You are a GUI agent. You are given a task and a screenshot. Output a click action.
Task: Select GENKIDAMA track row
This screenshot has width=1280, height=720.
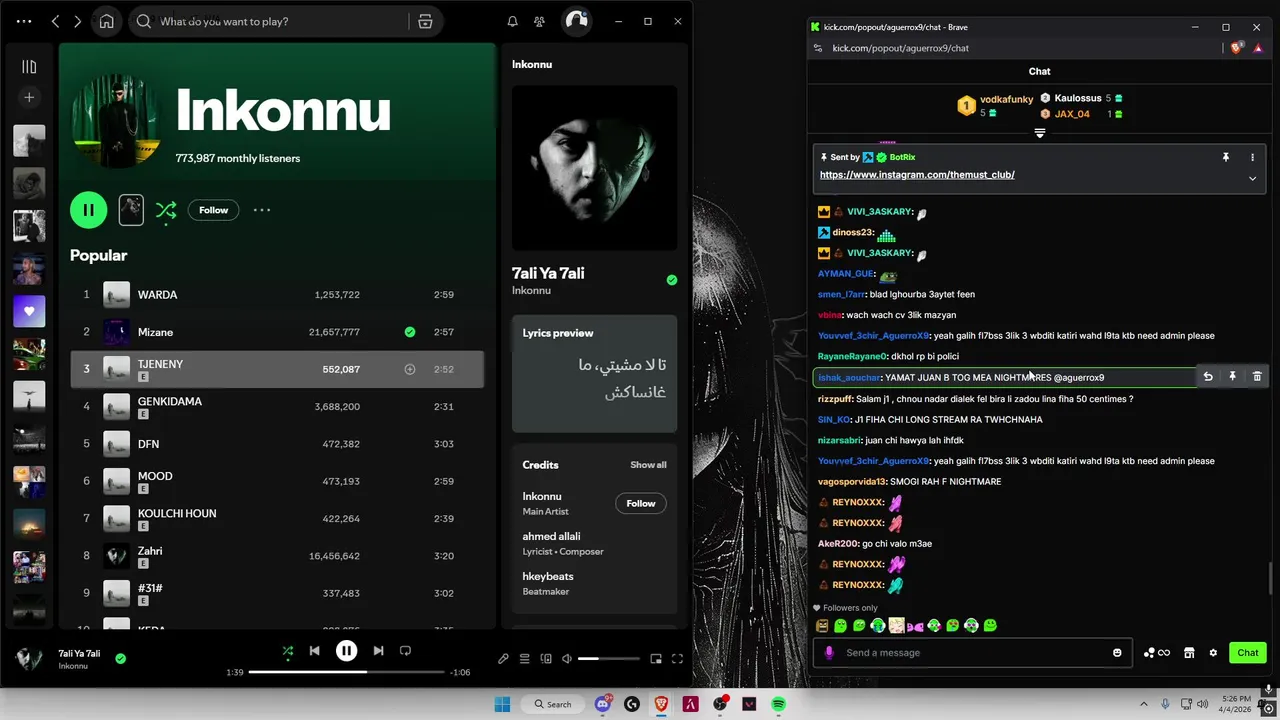pyautogui.click(x=277, y=406)
